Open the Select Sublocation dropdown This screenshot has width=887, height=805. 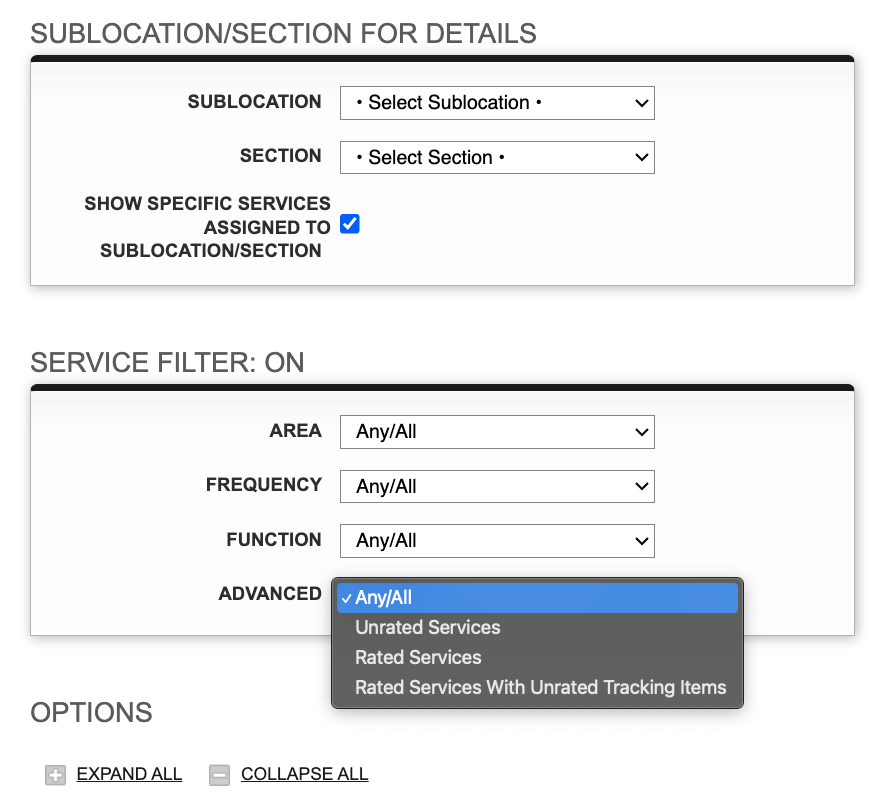pos(497,103)
